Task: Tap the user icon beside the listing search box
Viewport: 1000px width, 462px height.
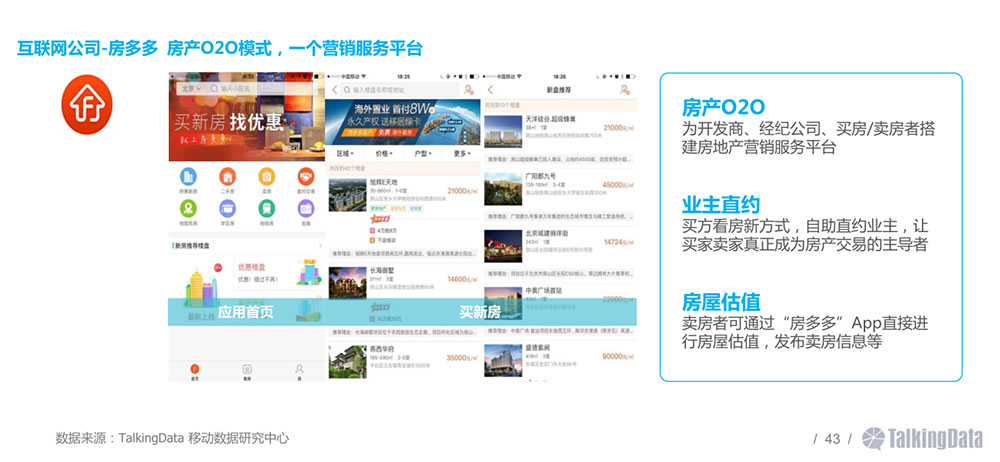Action: (x=469, y=90)
